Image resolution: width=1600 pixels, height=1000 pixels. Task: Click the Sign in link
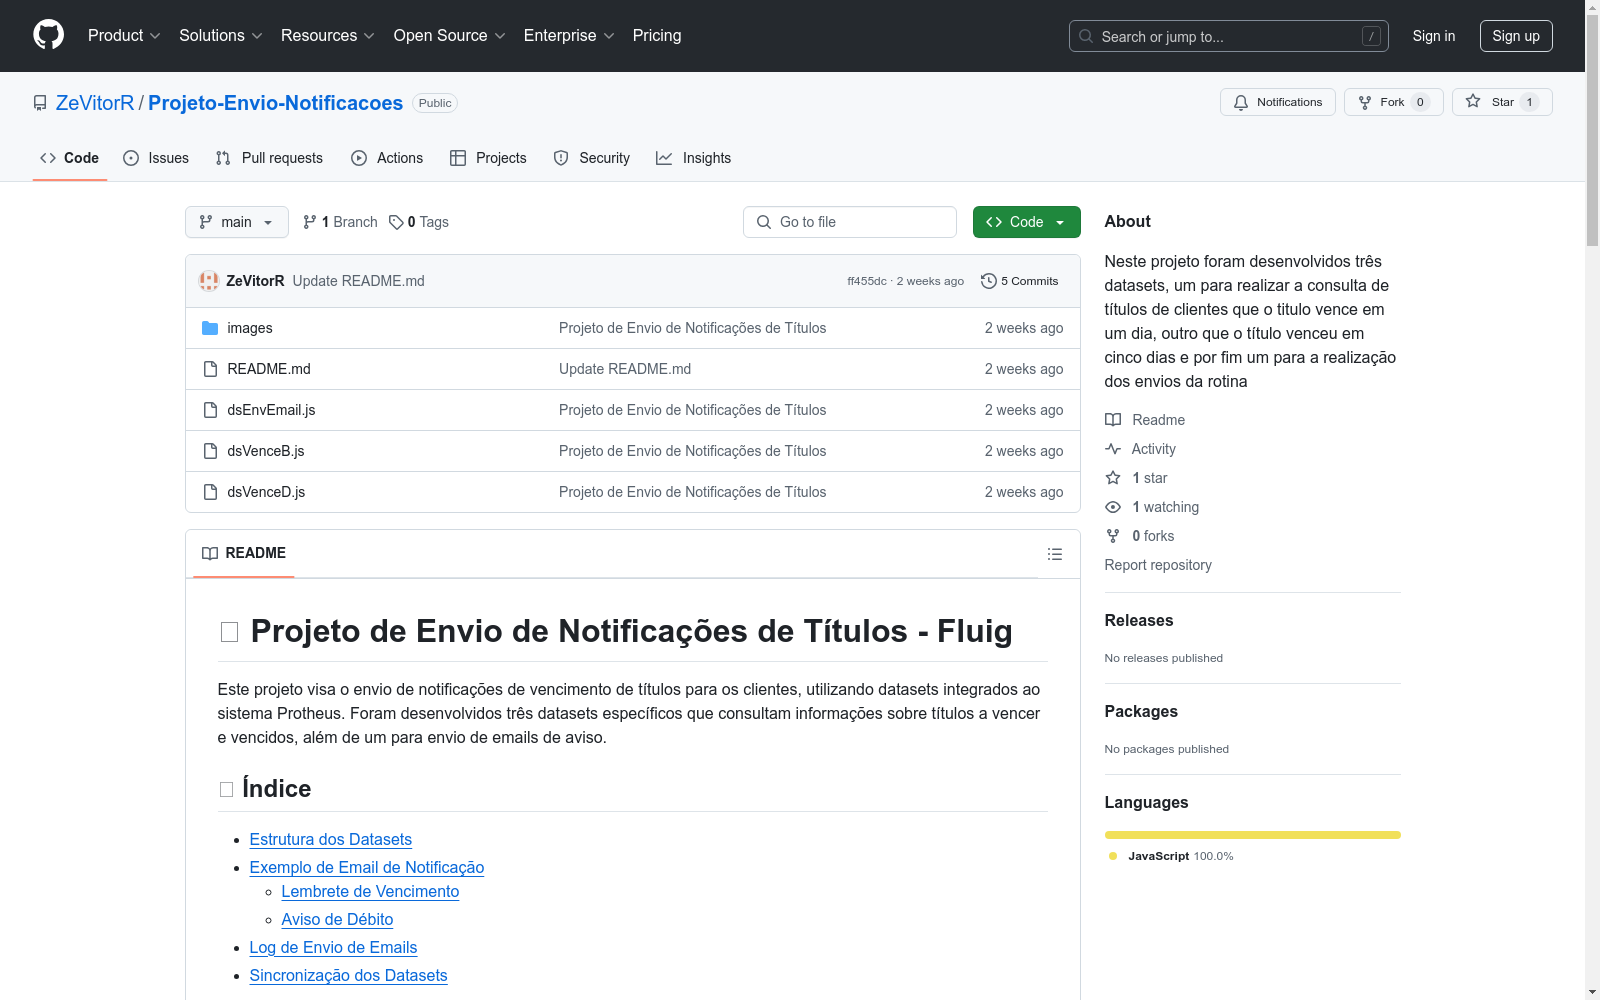pos(1434,36)
